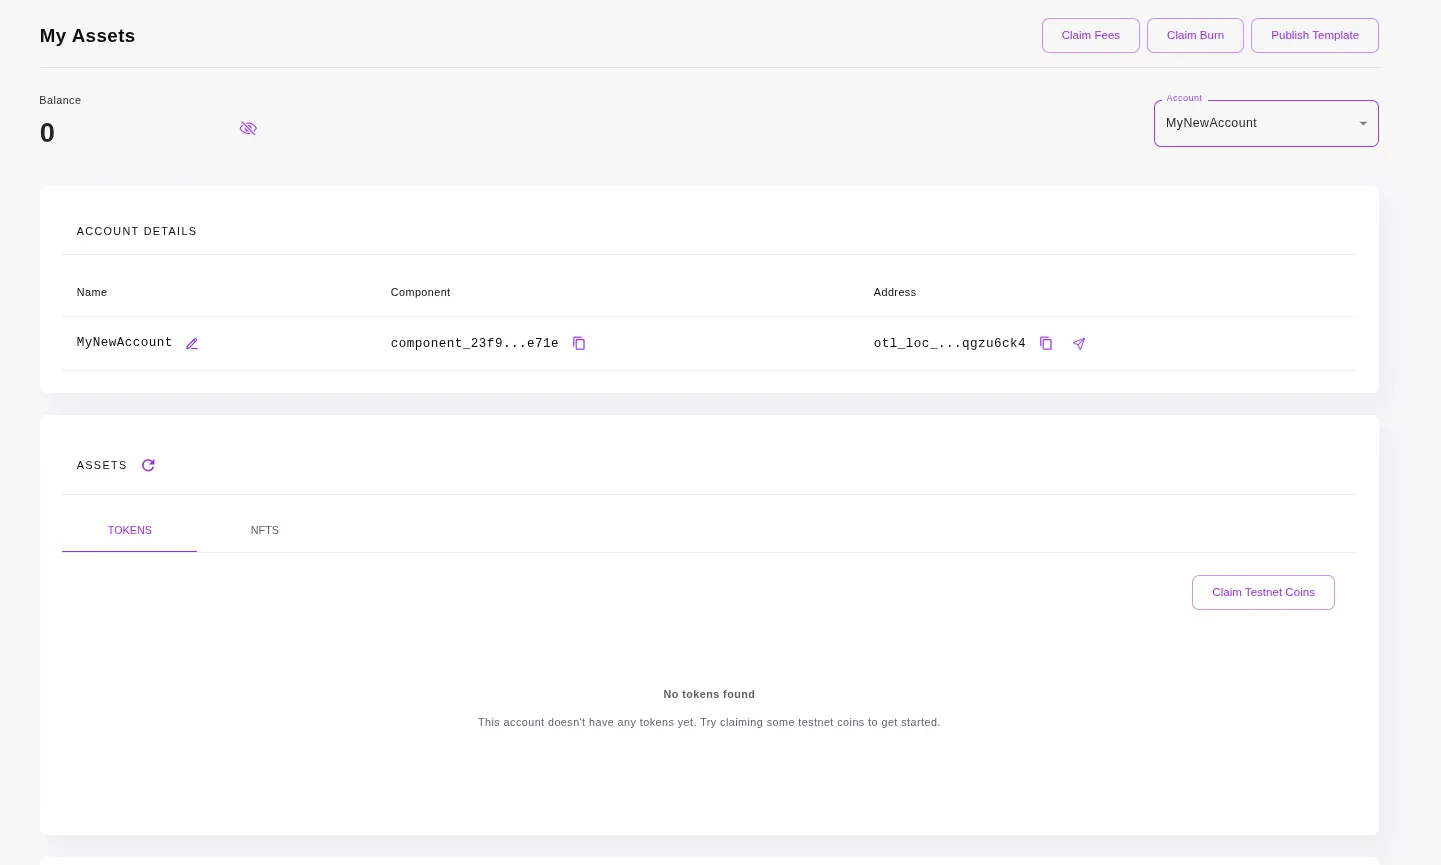Image resolution: width=1441 pixels, height=865 pixels.
Task: Click the balance value of 0
Action: (47, 132)
